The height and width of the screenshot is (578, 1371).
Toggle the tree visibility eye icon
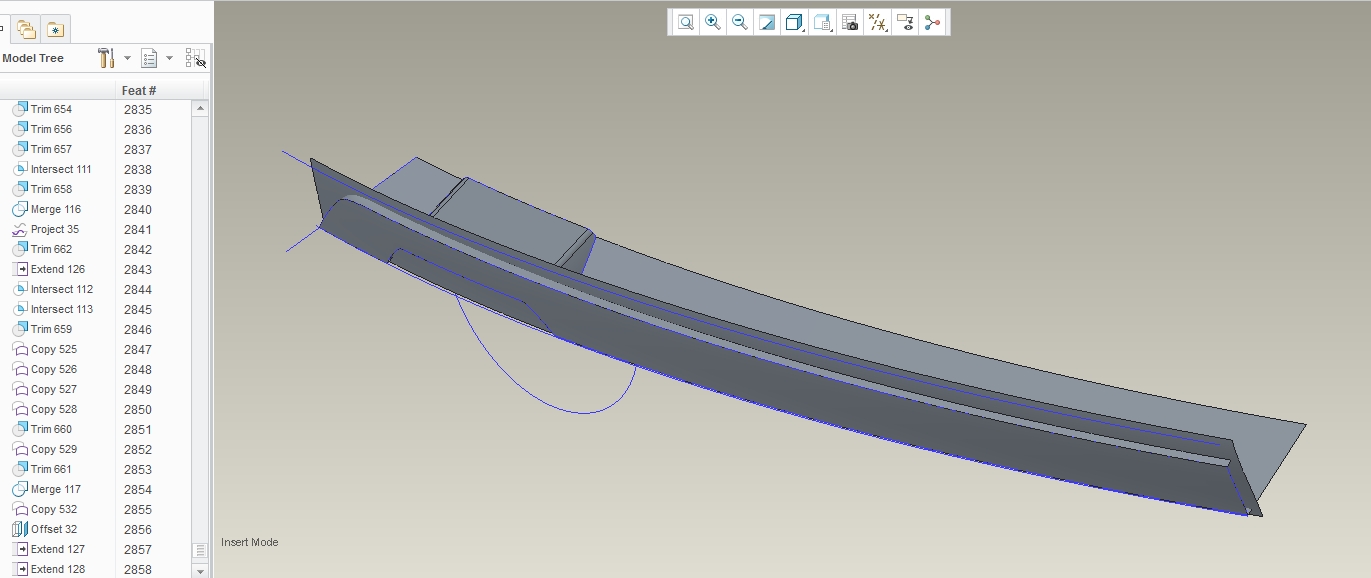pyautogui.click(x=196, y=58)
